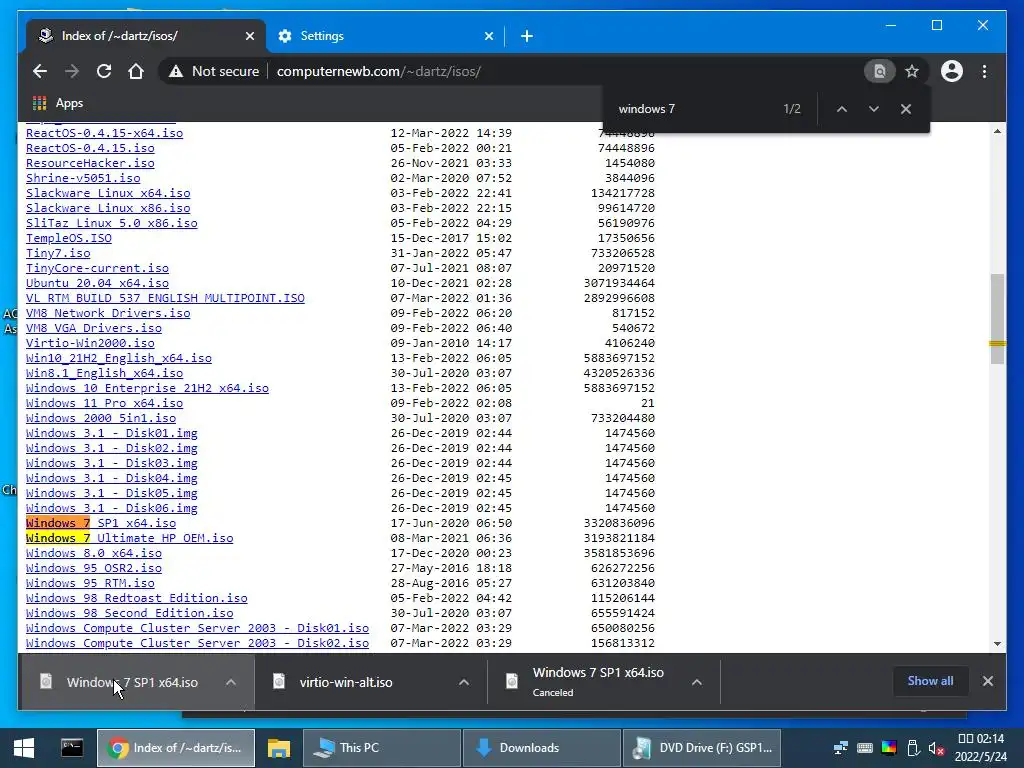Click the Not secure warning icon
1024x768 pixels.
176,72
